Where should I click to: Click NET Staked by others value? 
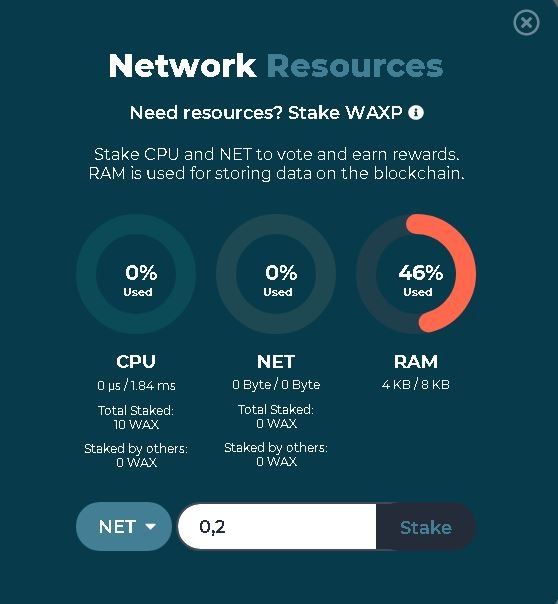(x=276, y=461)
